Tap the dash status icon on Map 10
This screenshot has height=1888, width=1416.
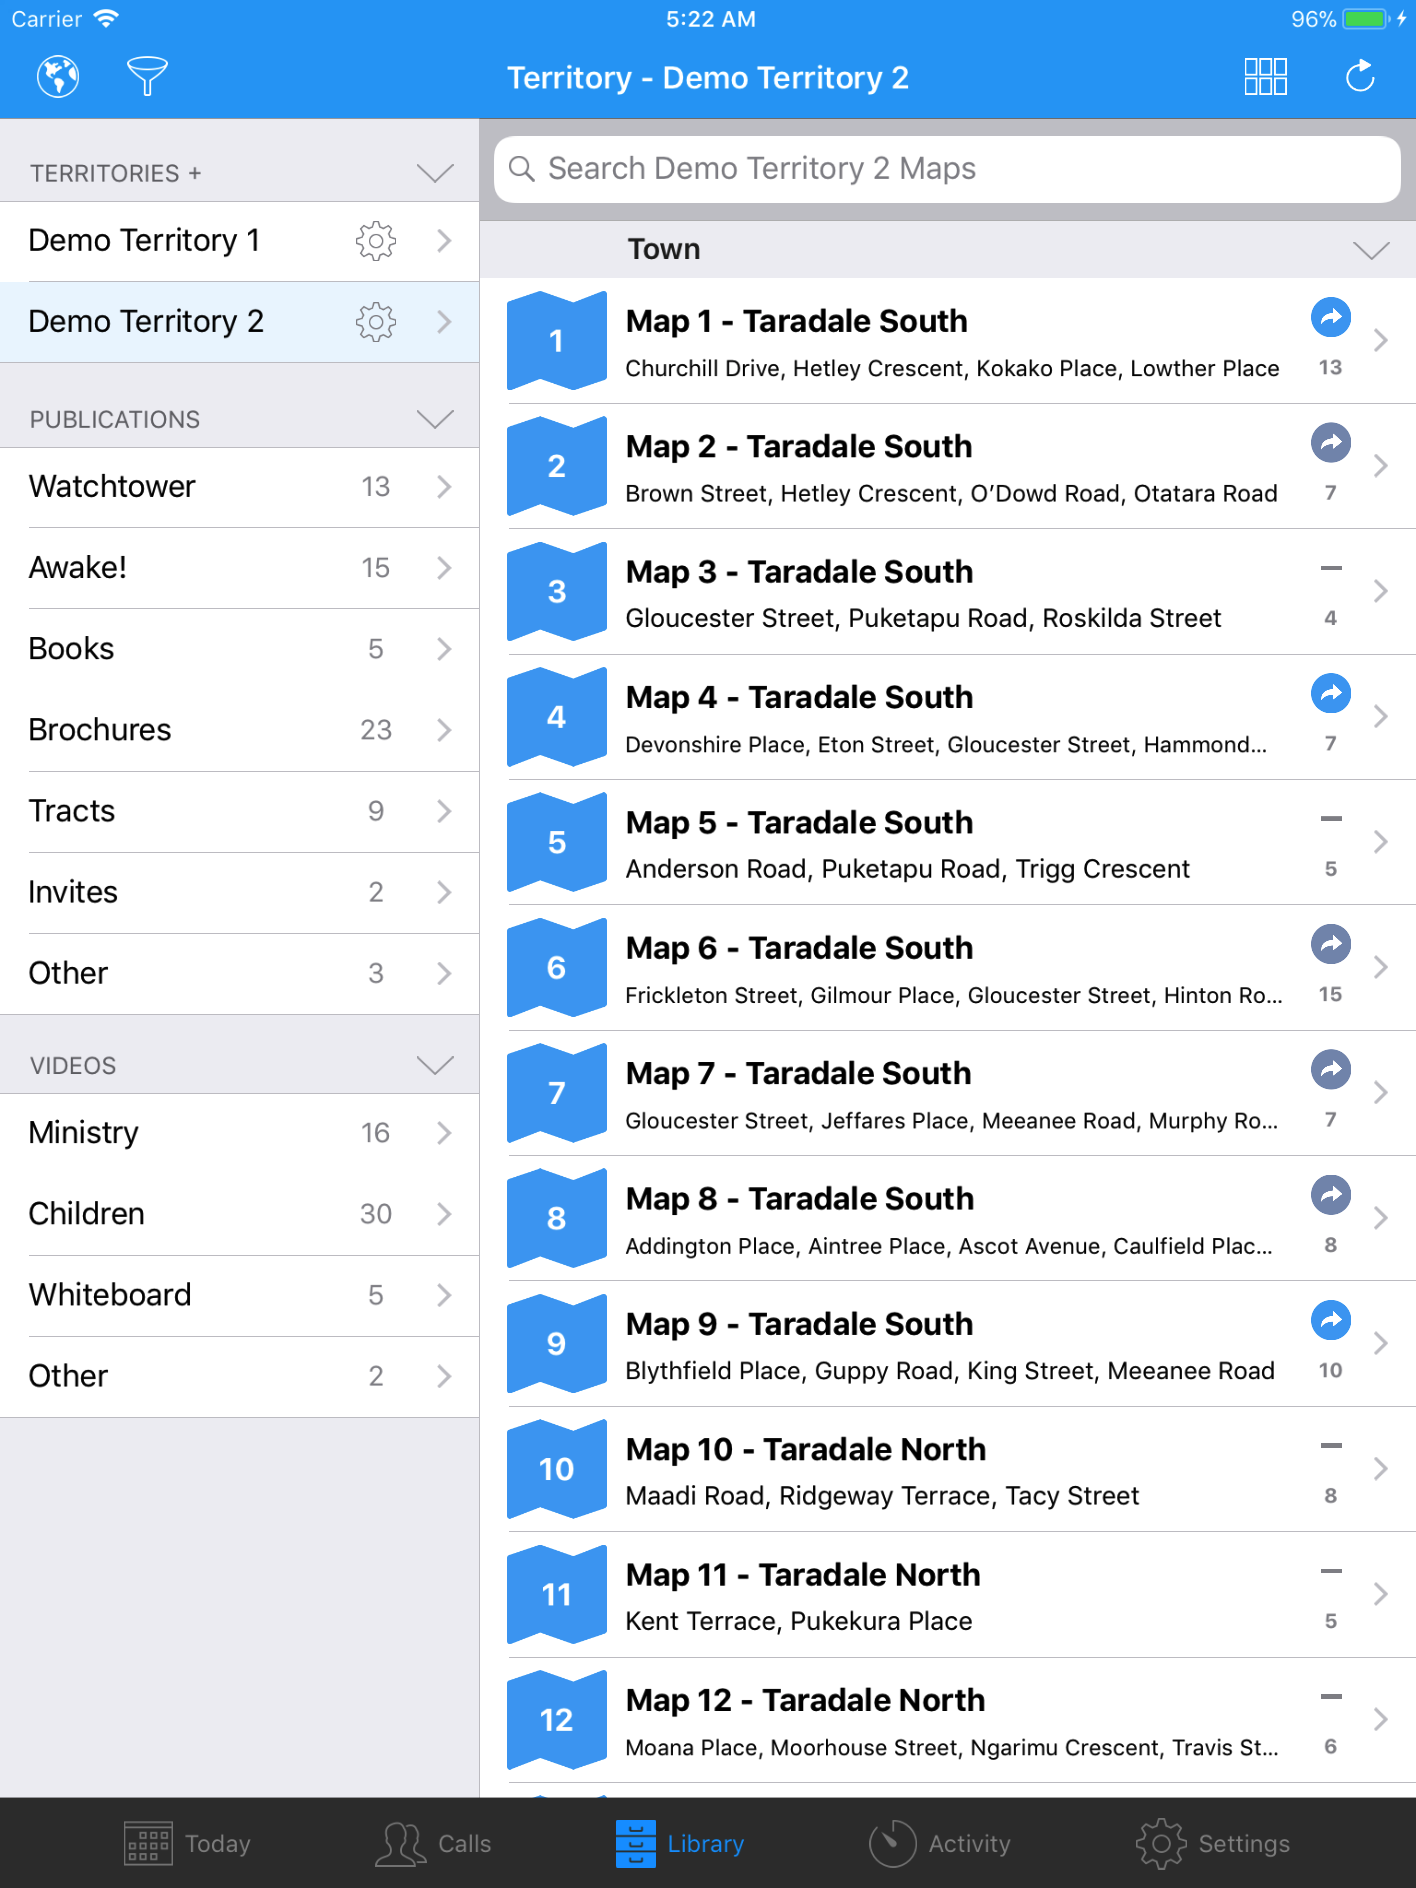(1331, 1445)
